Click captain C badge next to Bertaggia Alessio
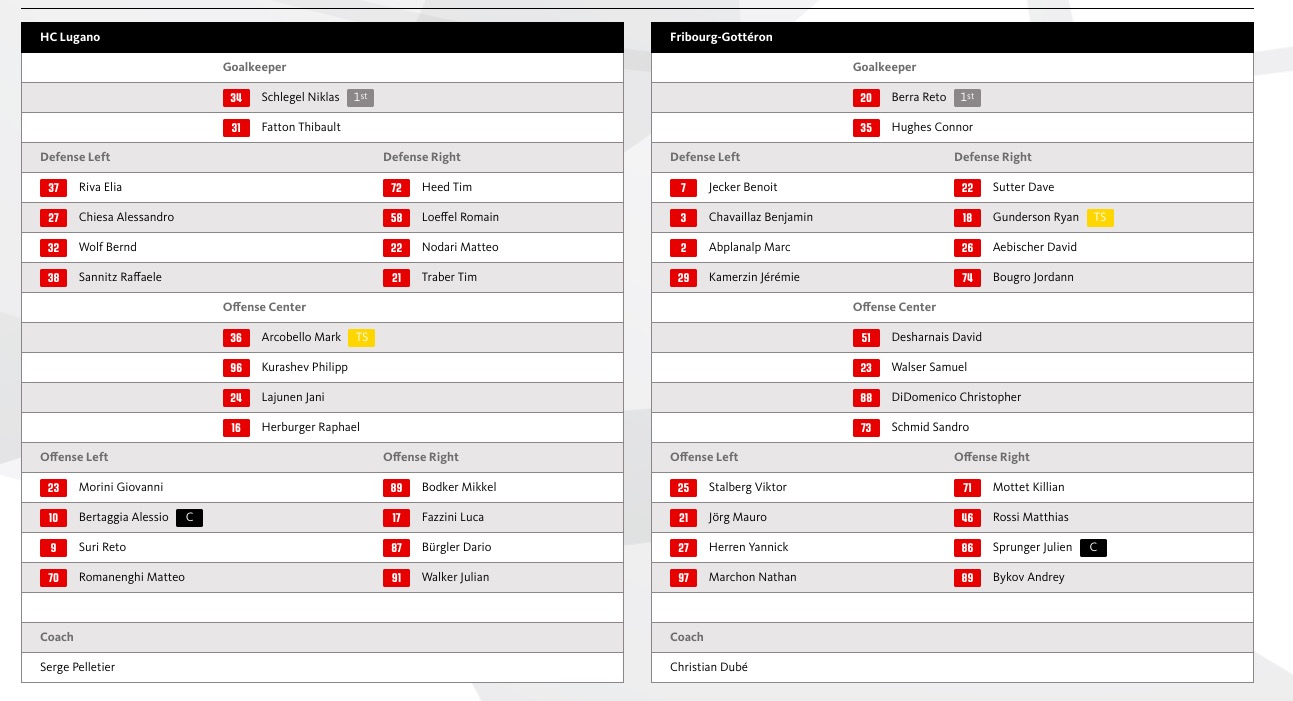Viewport: 1293px width, 701px height. [x=189, y=517]
